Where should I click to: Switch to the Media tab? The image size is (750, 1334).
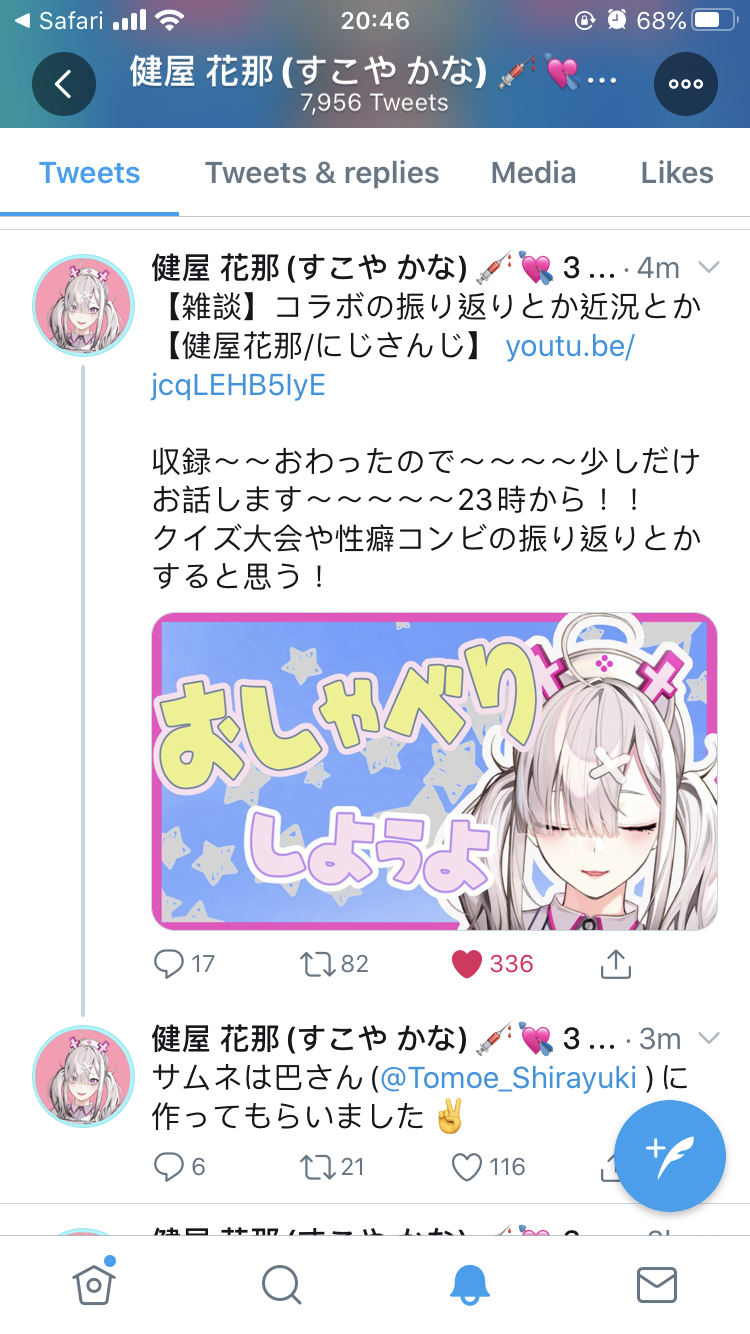[x=534, y=173]
